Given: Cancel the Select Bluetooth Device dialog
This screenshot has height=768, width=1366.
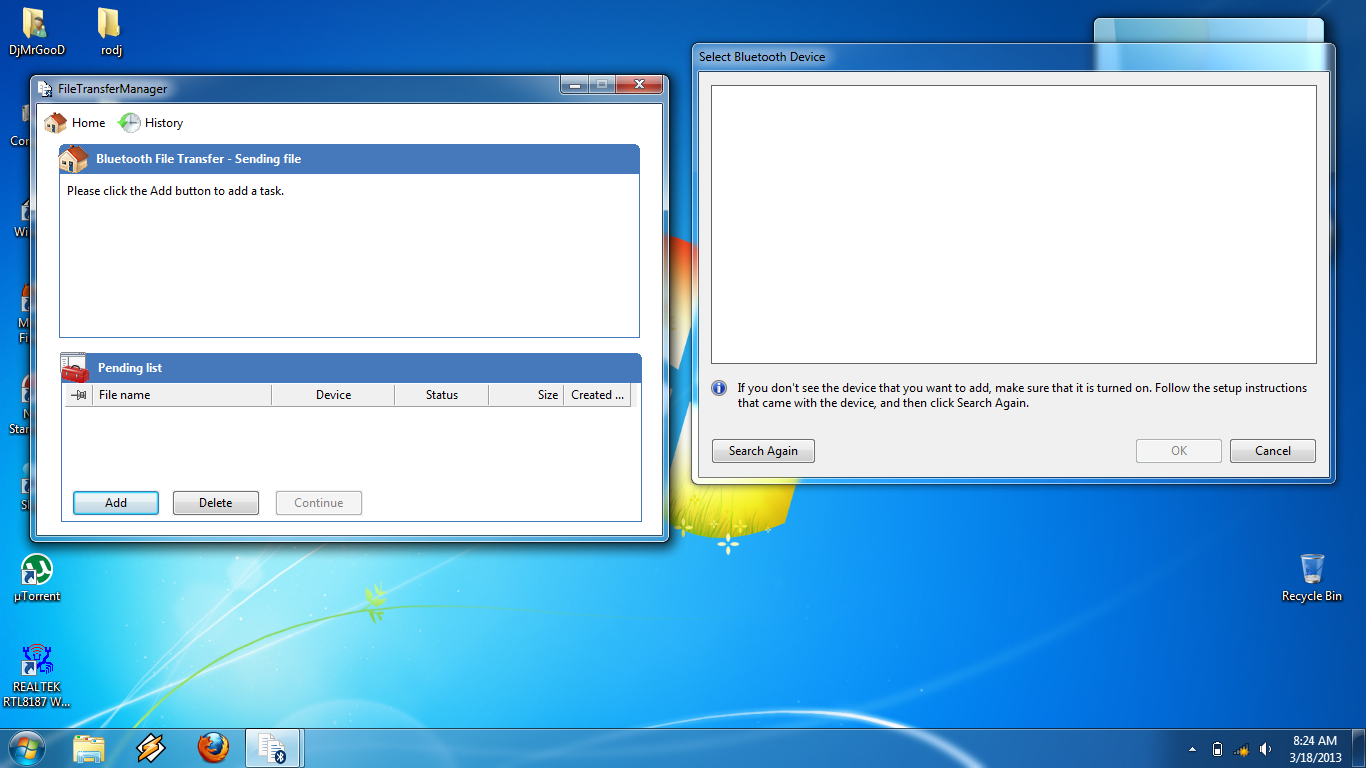Looking at the screenshot, I should pyautogui.click(x=1273, y=451).
